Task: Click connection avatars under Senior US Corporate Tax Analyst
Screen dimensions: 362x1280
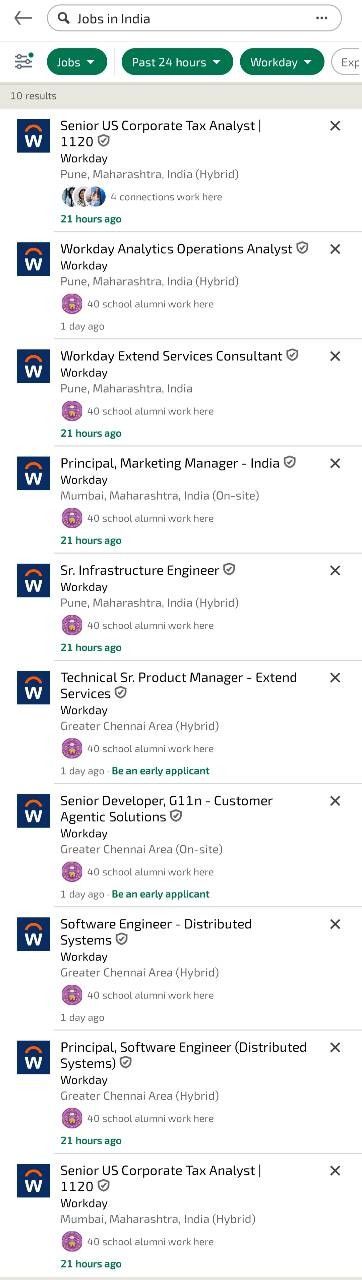Action: pos(83,197)
